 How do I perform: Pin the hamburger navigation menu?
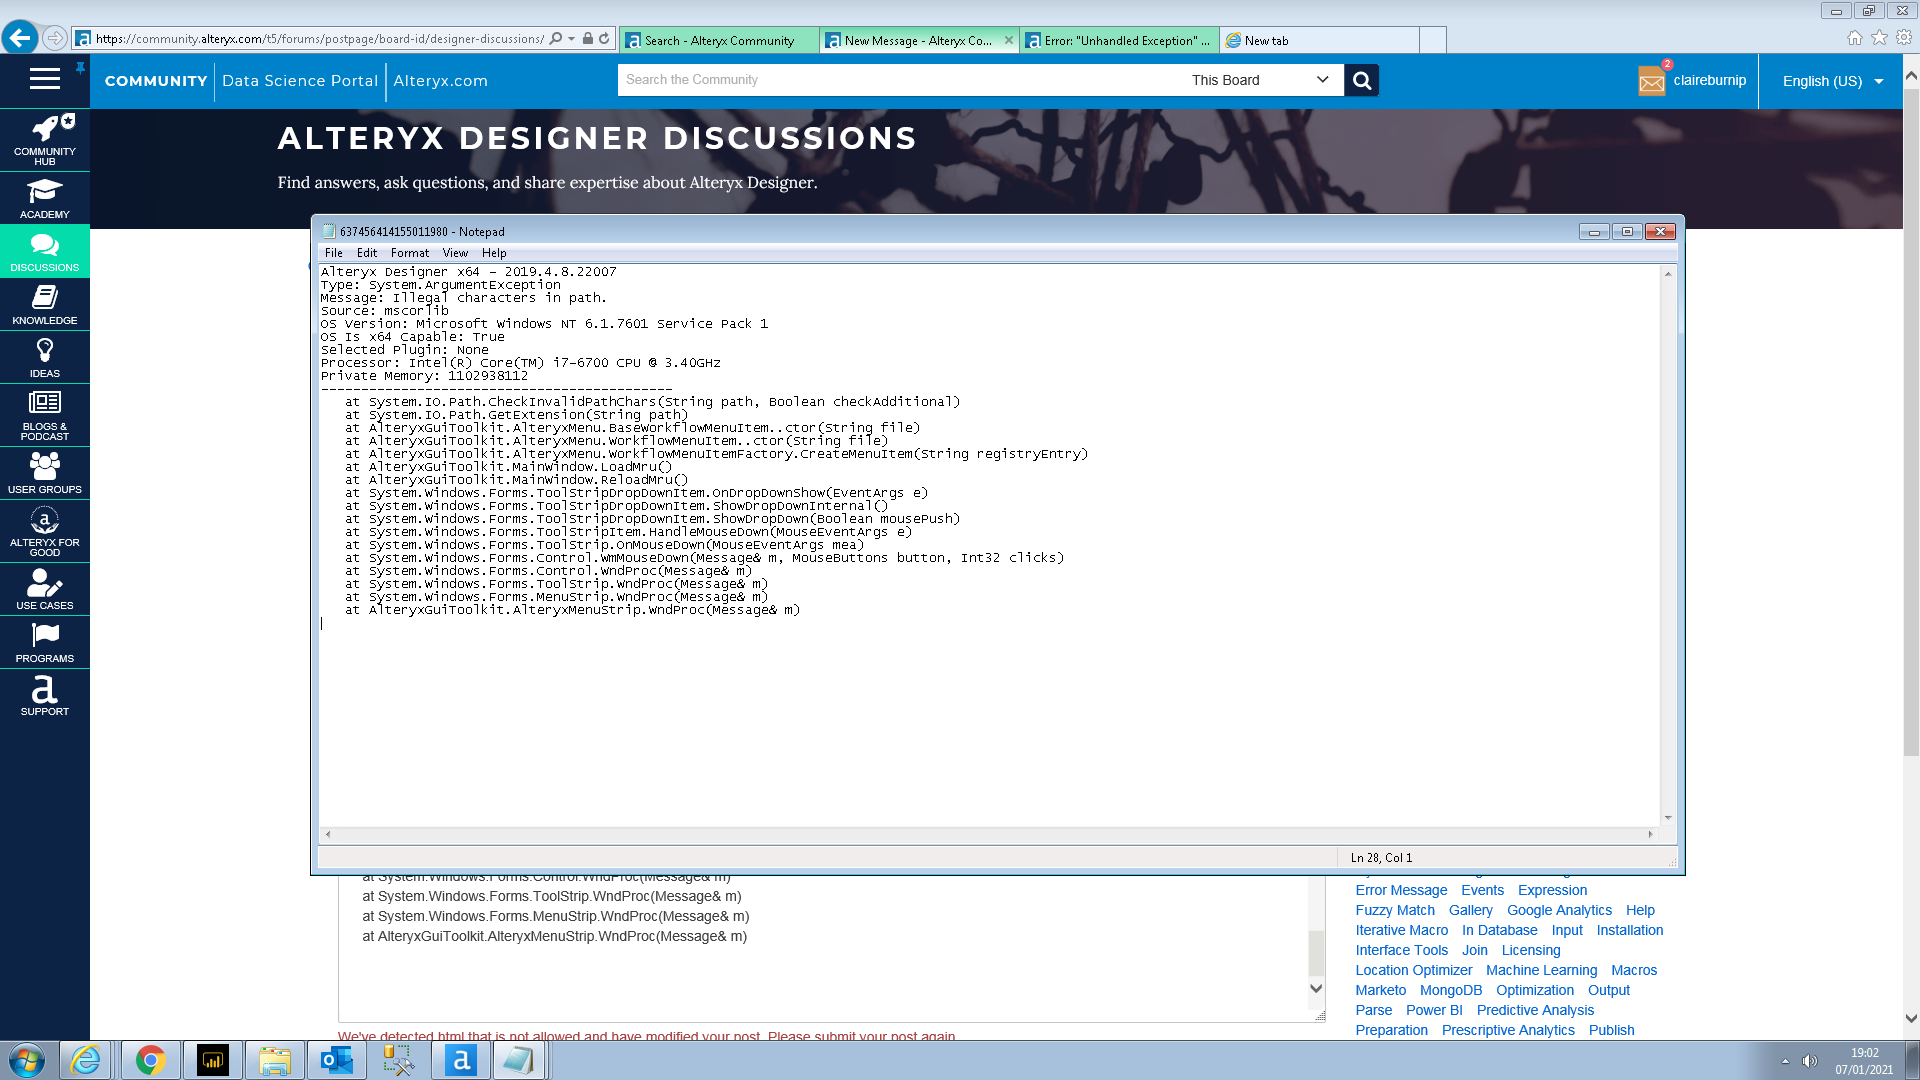(x=78, y=68)
